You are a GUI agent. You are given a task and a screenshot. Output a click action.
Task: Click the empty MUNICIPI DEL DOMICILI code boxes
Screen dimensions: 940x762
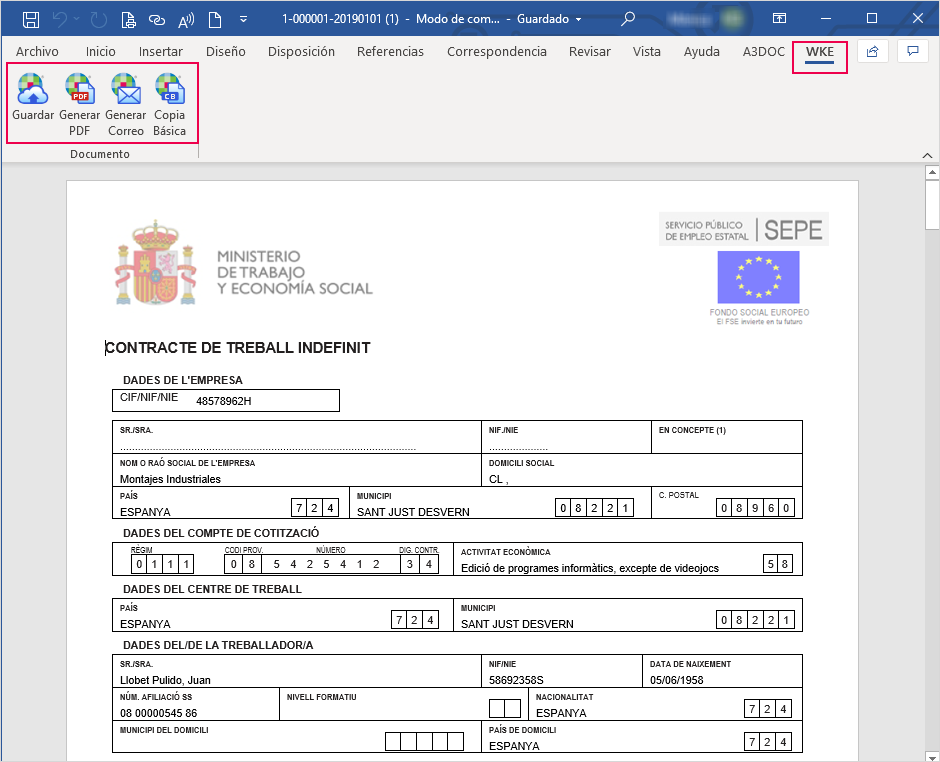(x=424, y=742)
